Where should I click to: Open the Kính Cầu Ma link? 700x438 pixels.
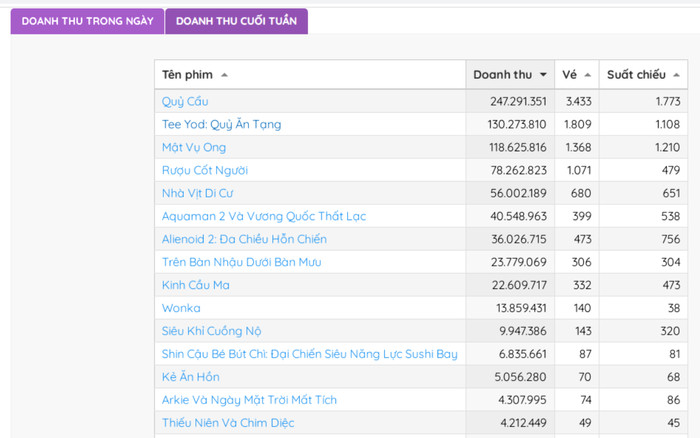(x=196, y=285)
